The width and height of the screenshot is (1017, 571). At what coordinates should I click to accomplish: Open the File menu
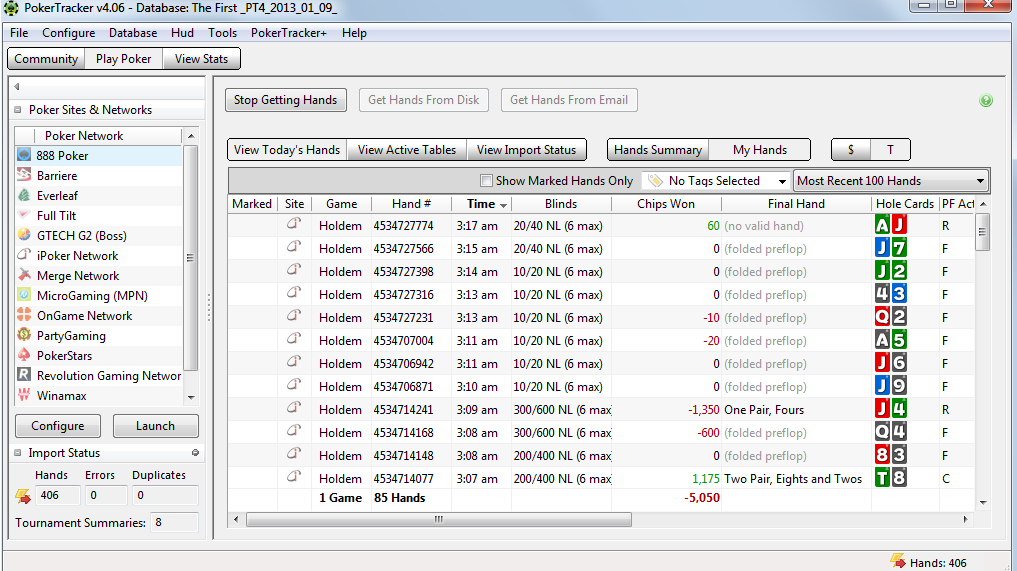19,32
